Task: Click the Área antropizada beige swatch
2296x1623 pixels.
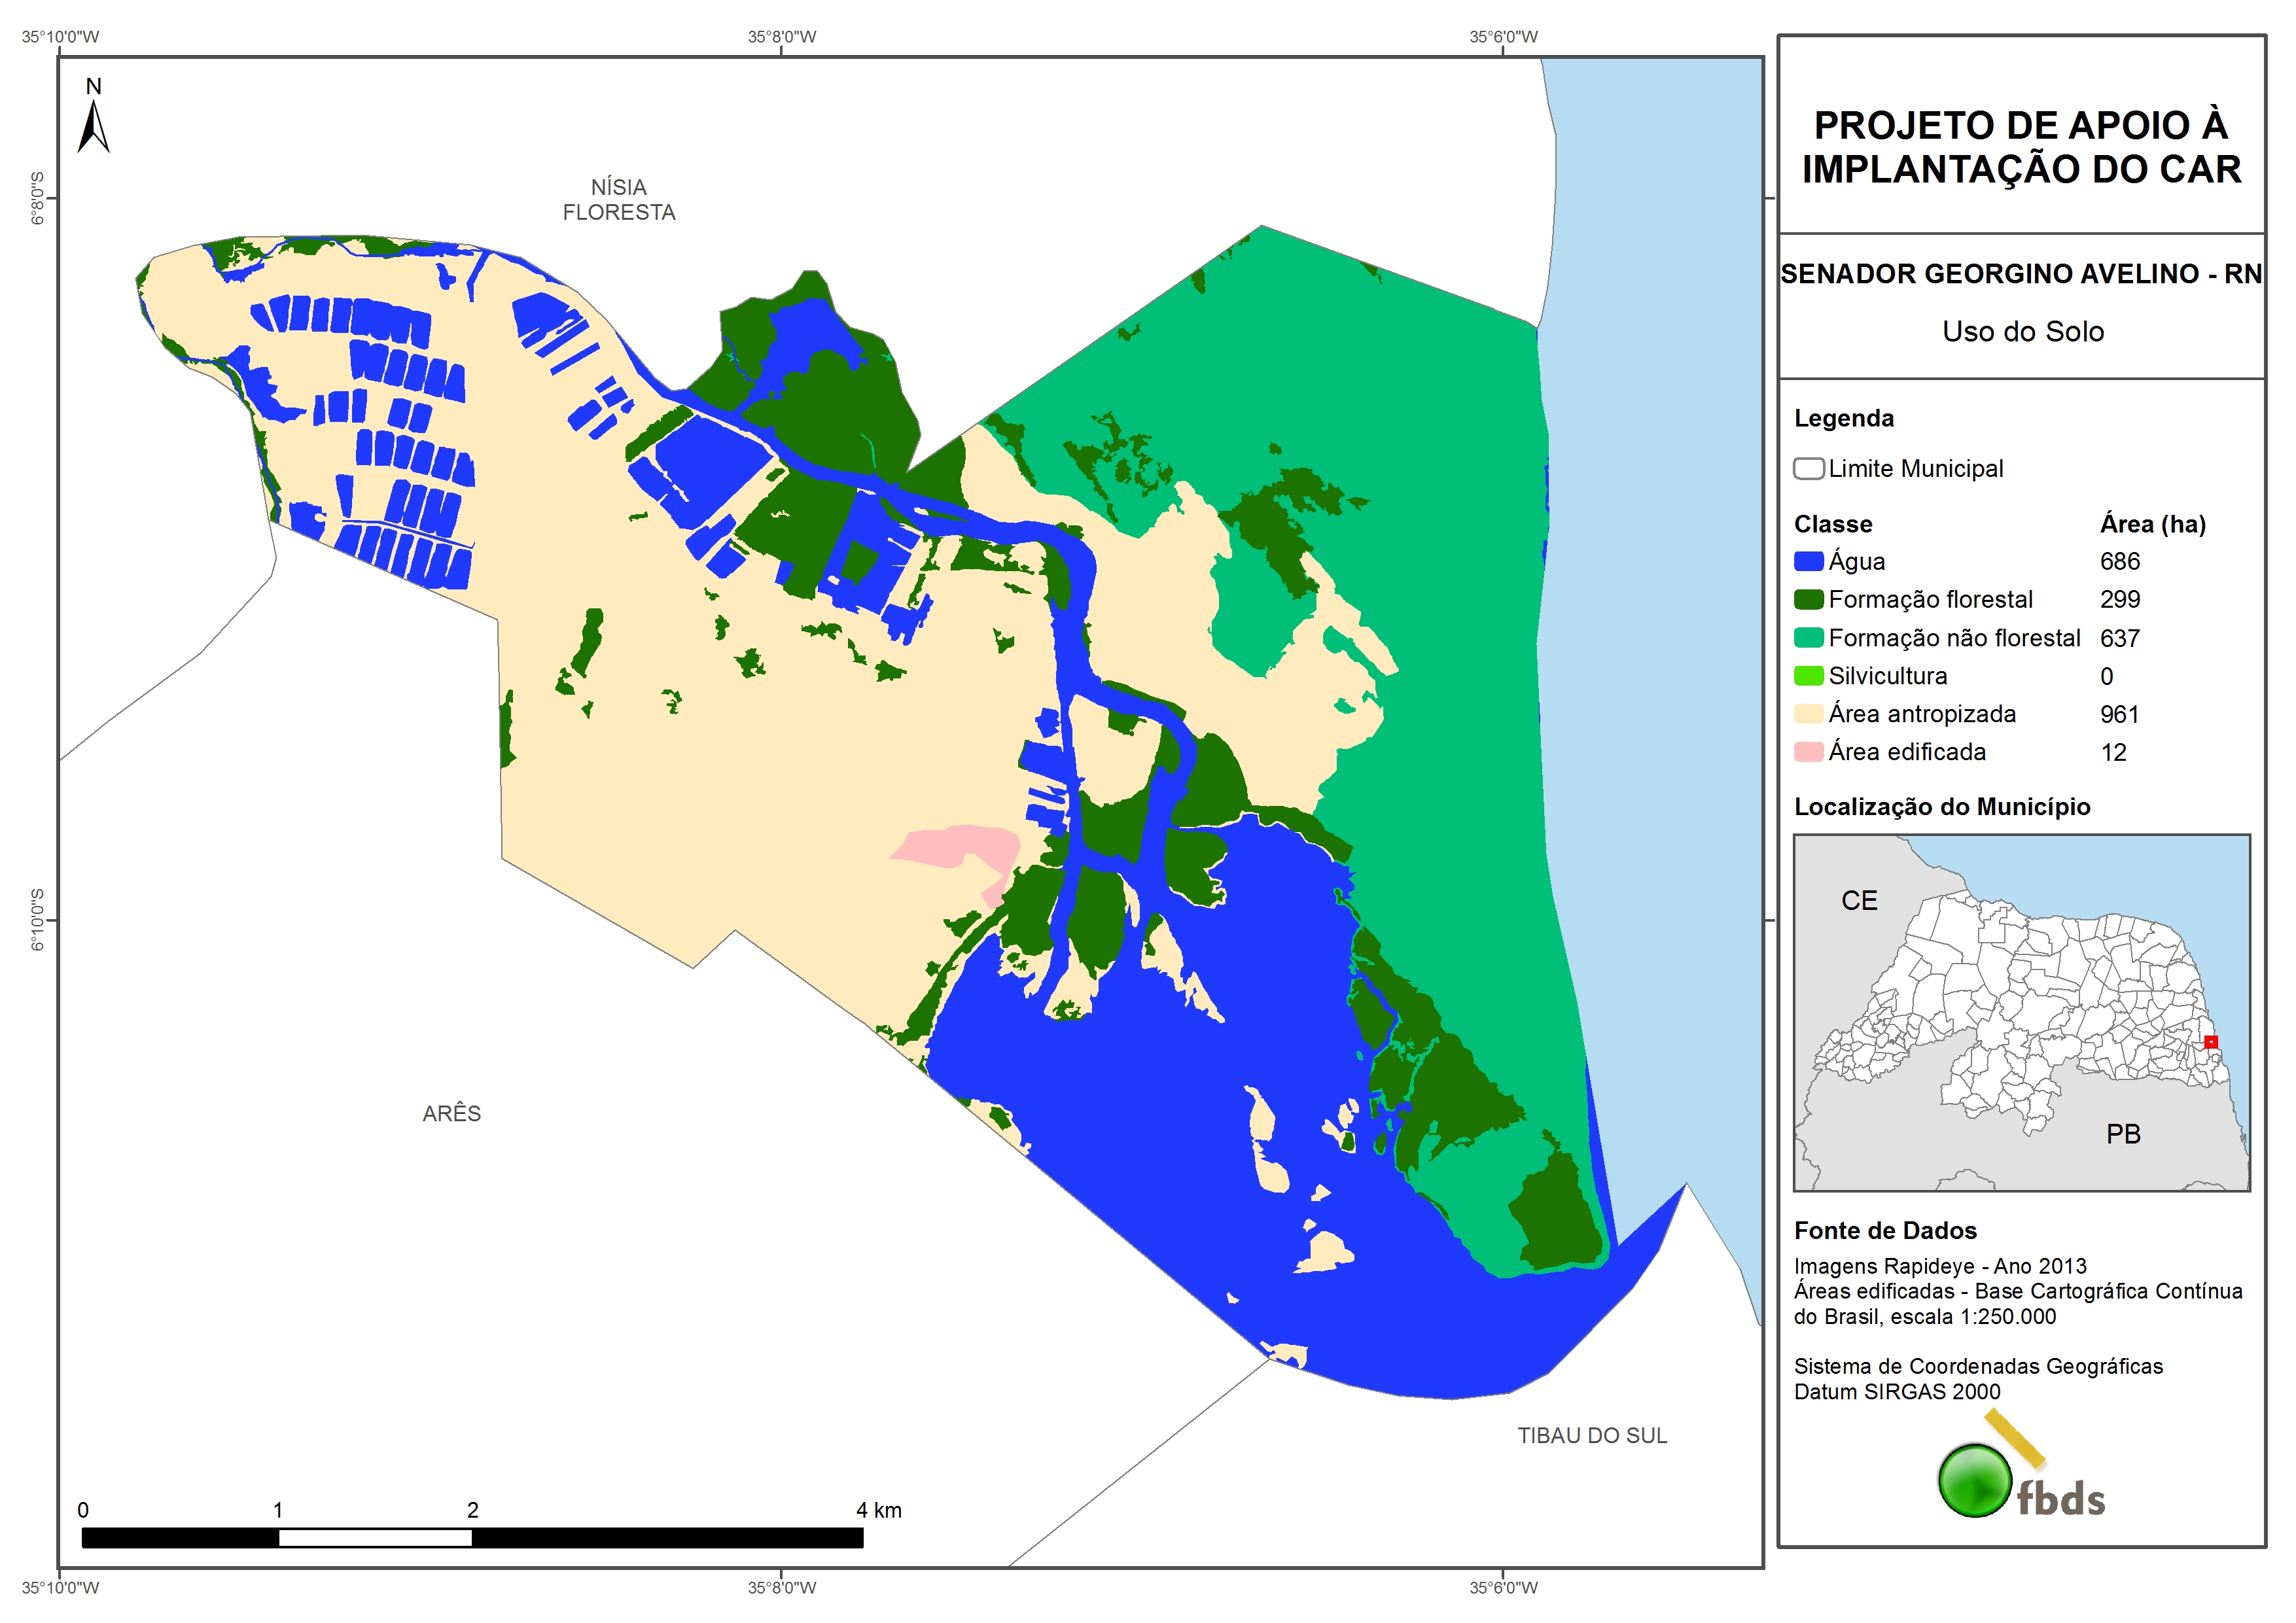Action: coord(1808,714)
